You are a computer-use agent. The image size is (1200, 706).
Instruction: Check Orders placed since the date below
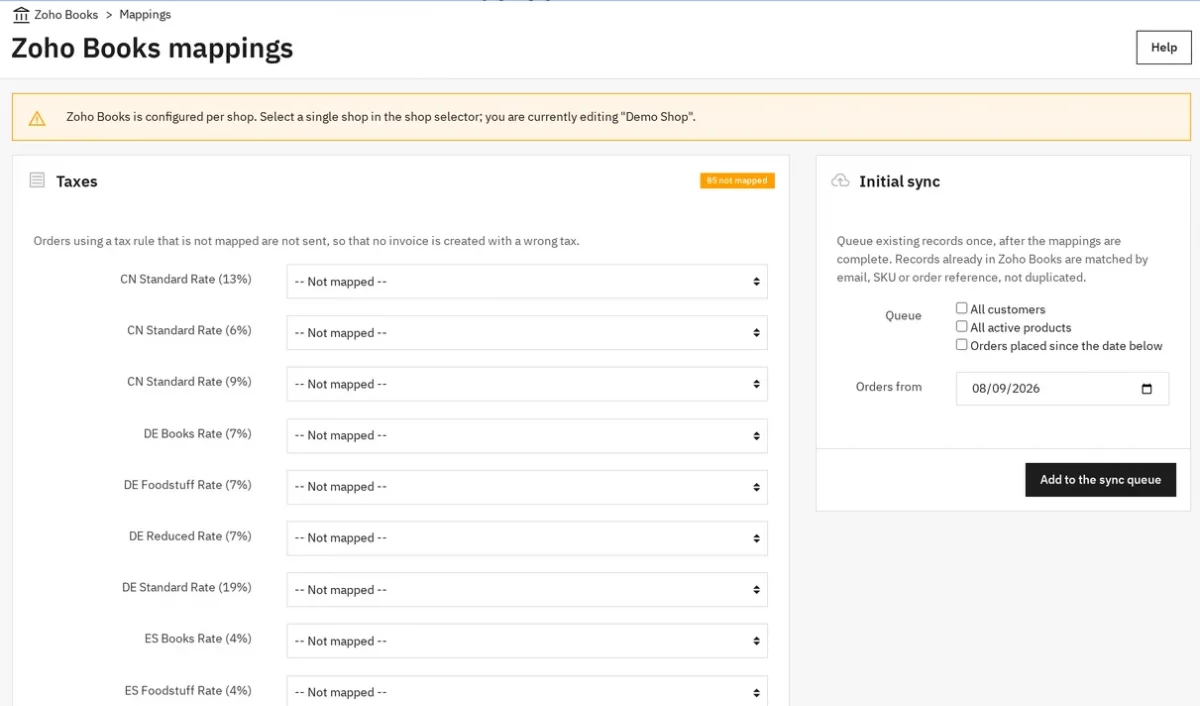point(961,345)
